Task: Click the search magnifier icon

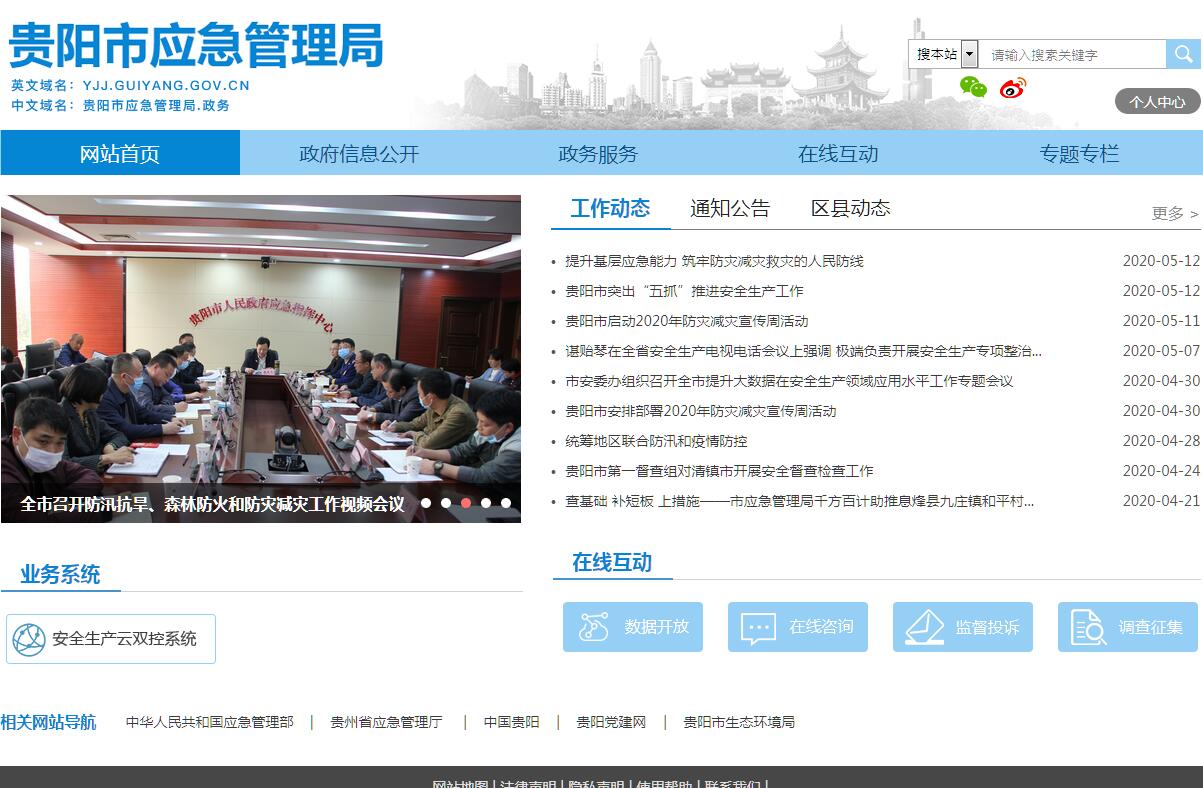Action: tap(1183, 54)
